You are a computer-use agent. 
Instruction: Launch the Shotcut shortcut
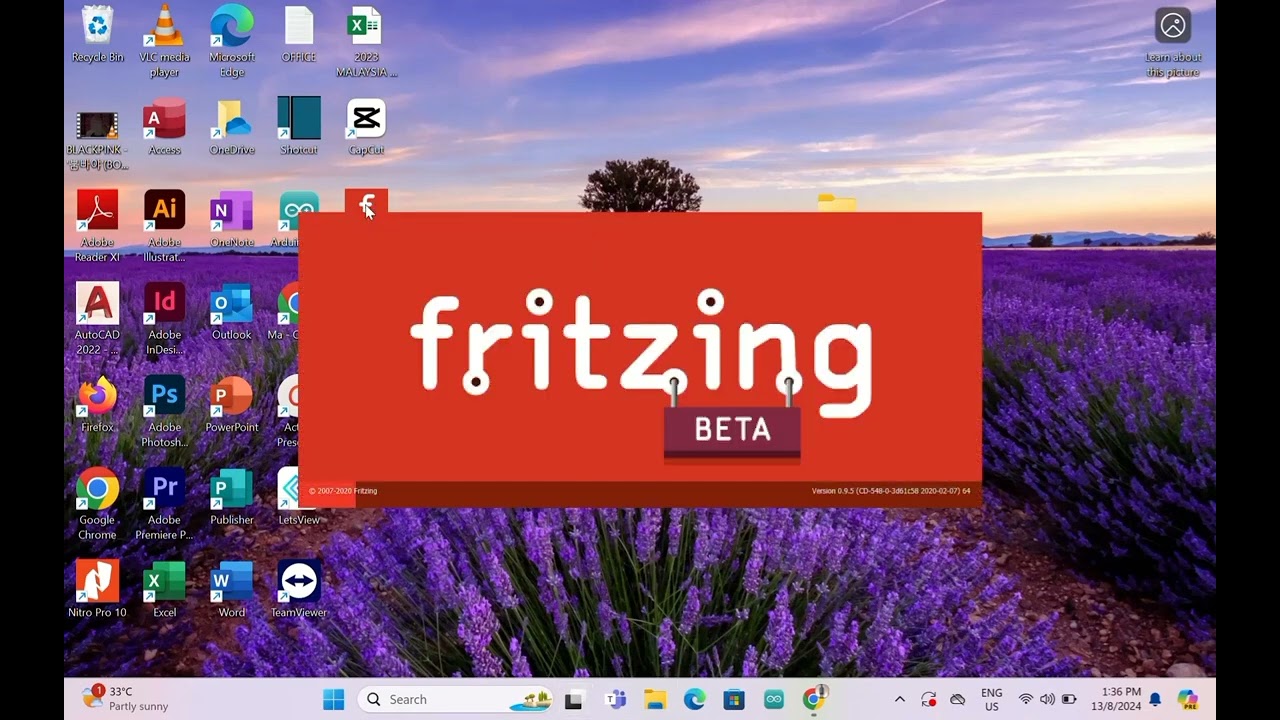point(298,127)
